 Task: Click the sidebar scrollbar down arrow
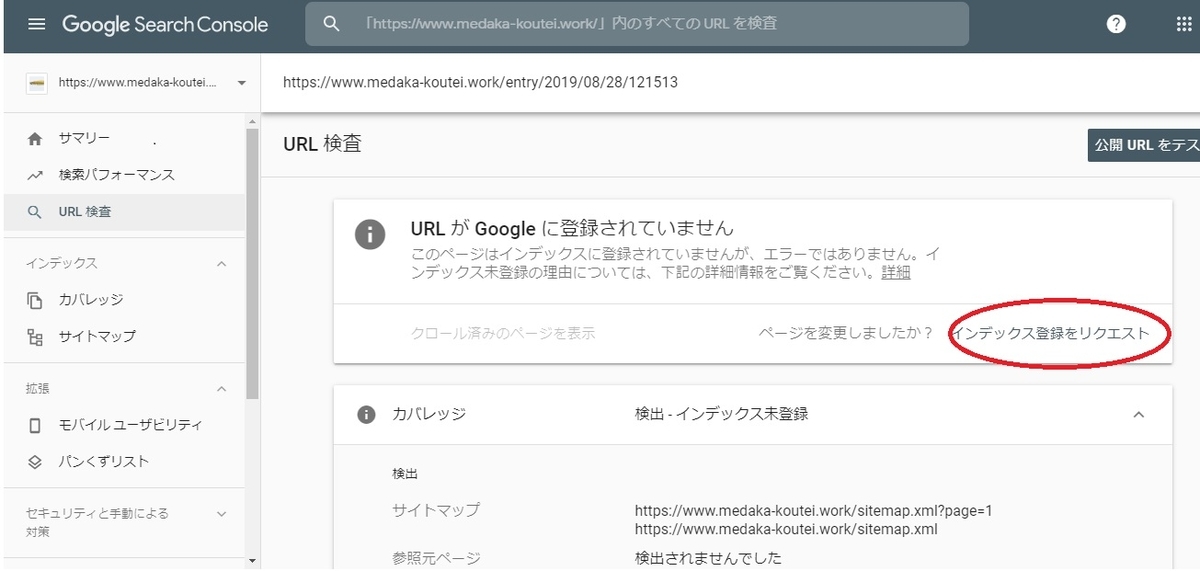click(252, 561)
